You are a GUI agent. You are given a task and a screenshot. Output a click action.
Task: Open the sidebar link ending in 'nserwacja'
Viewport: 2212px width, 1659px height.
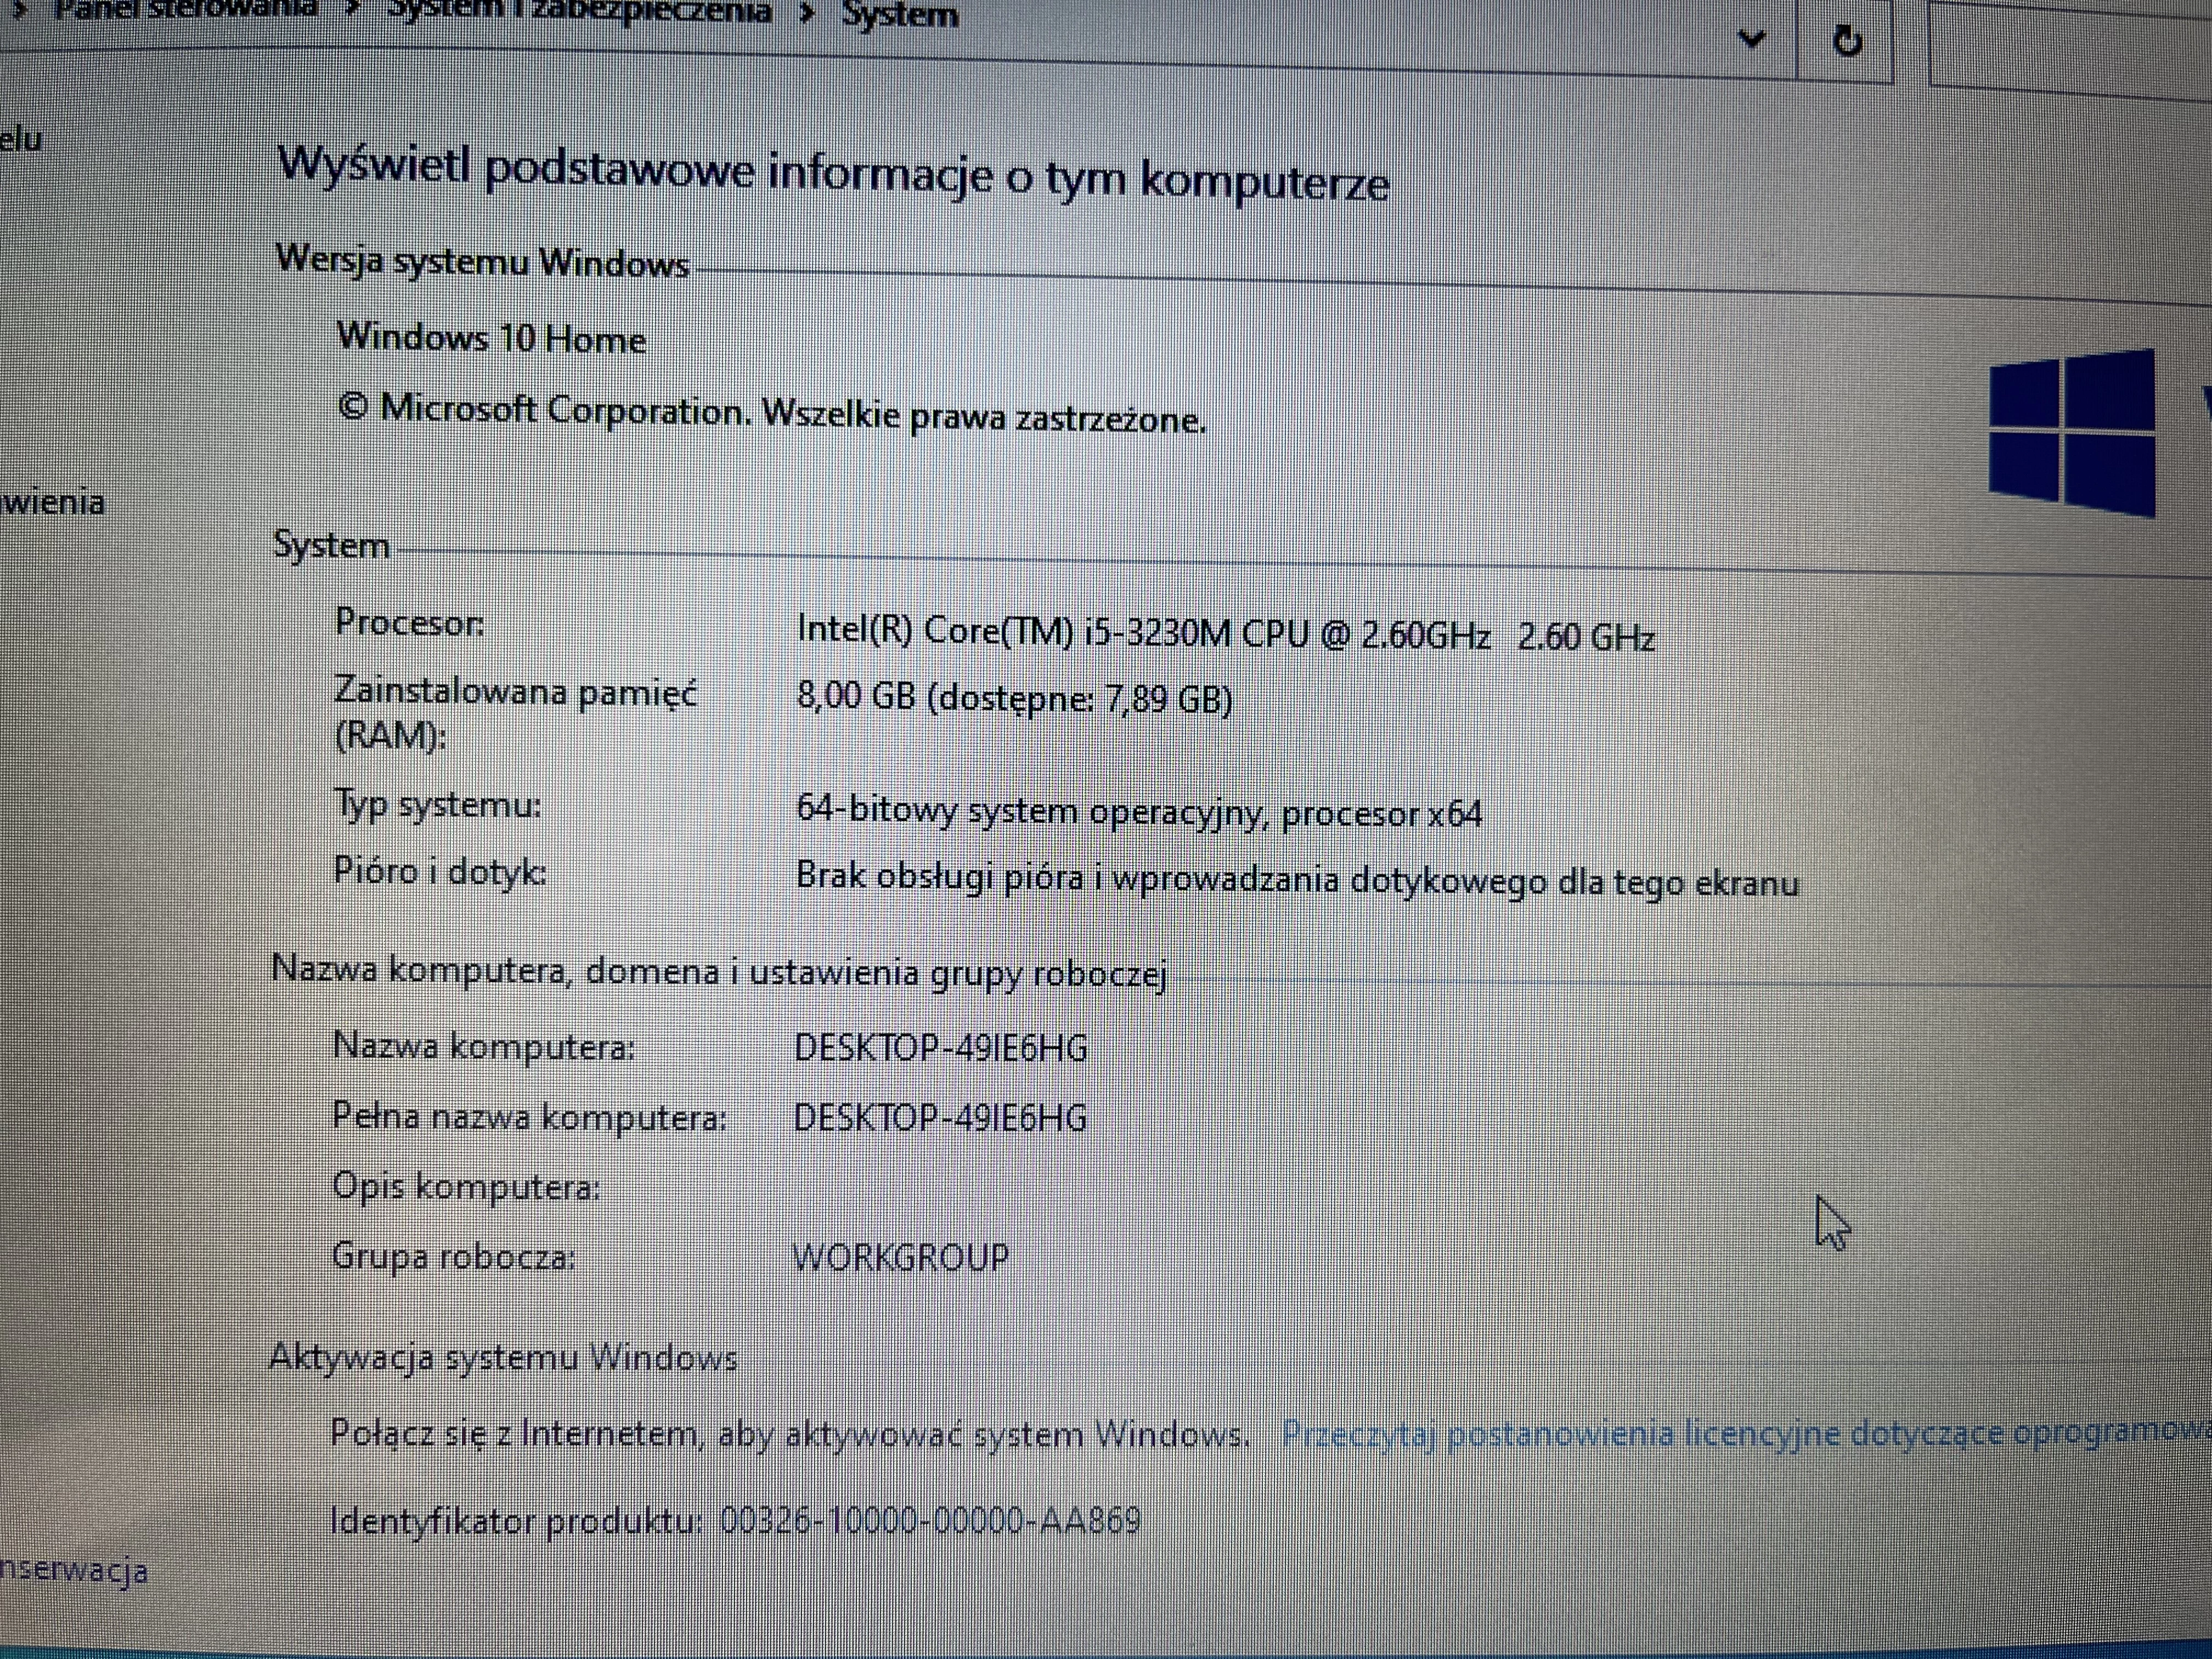click(x=74, y=1571)
